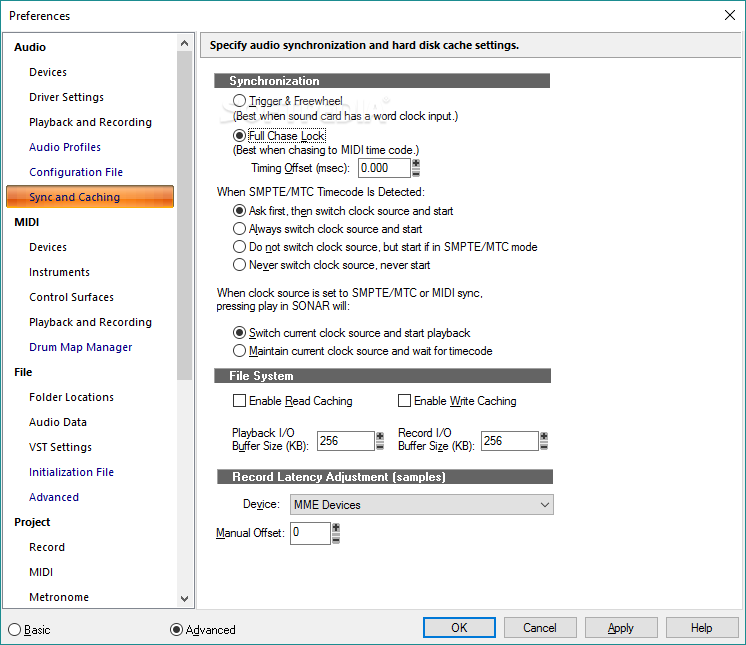
Task: Click the sidebar scrollbar thumb
Action: [185, 215]
